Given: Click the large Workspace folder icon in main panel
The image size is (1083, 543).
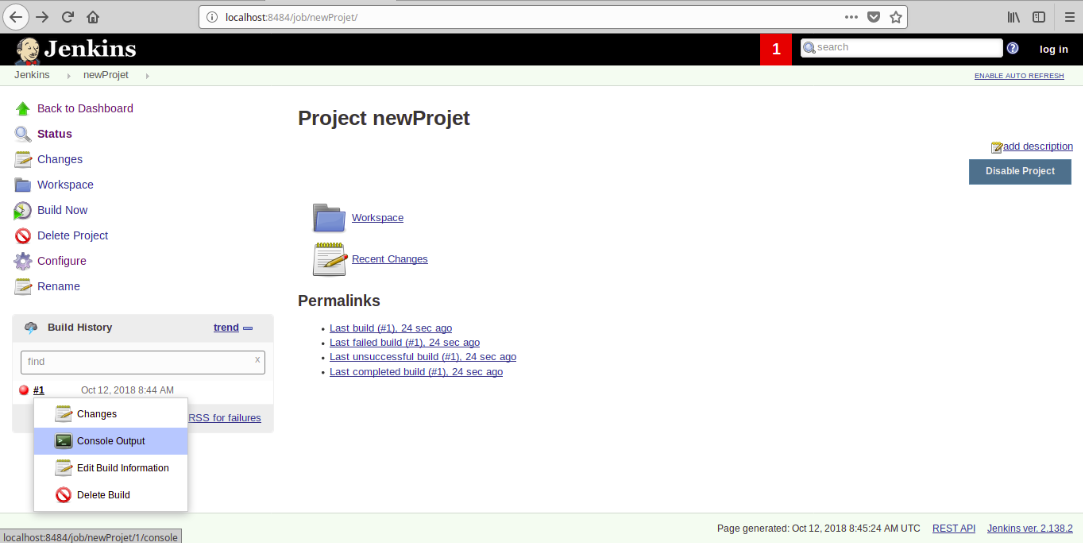Looking at the screenshot, I should (329, 218).
